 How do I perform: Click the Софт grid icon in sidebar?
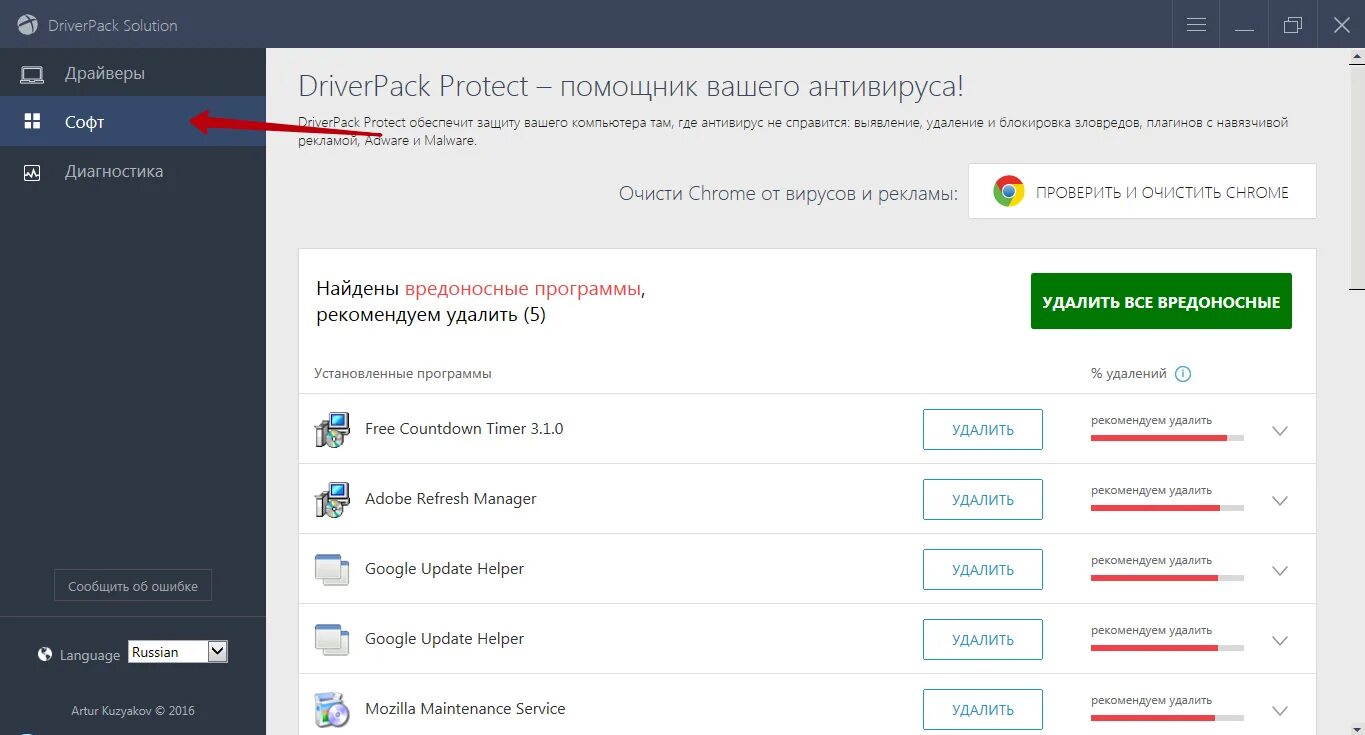click(x=33, y=122)
